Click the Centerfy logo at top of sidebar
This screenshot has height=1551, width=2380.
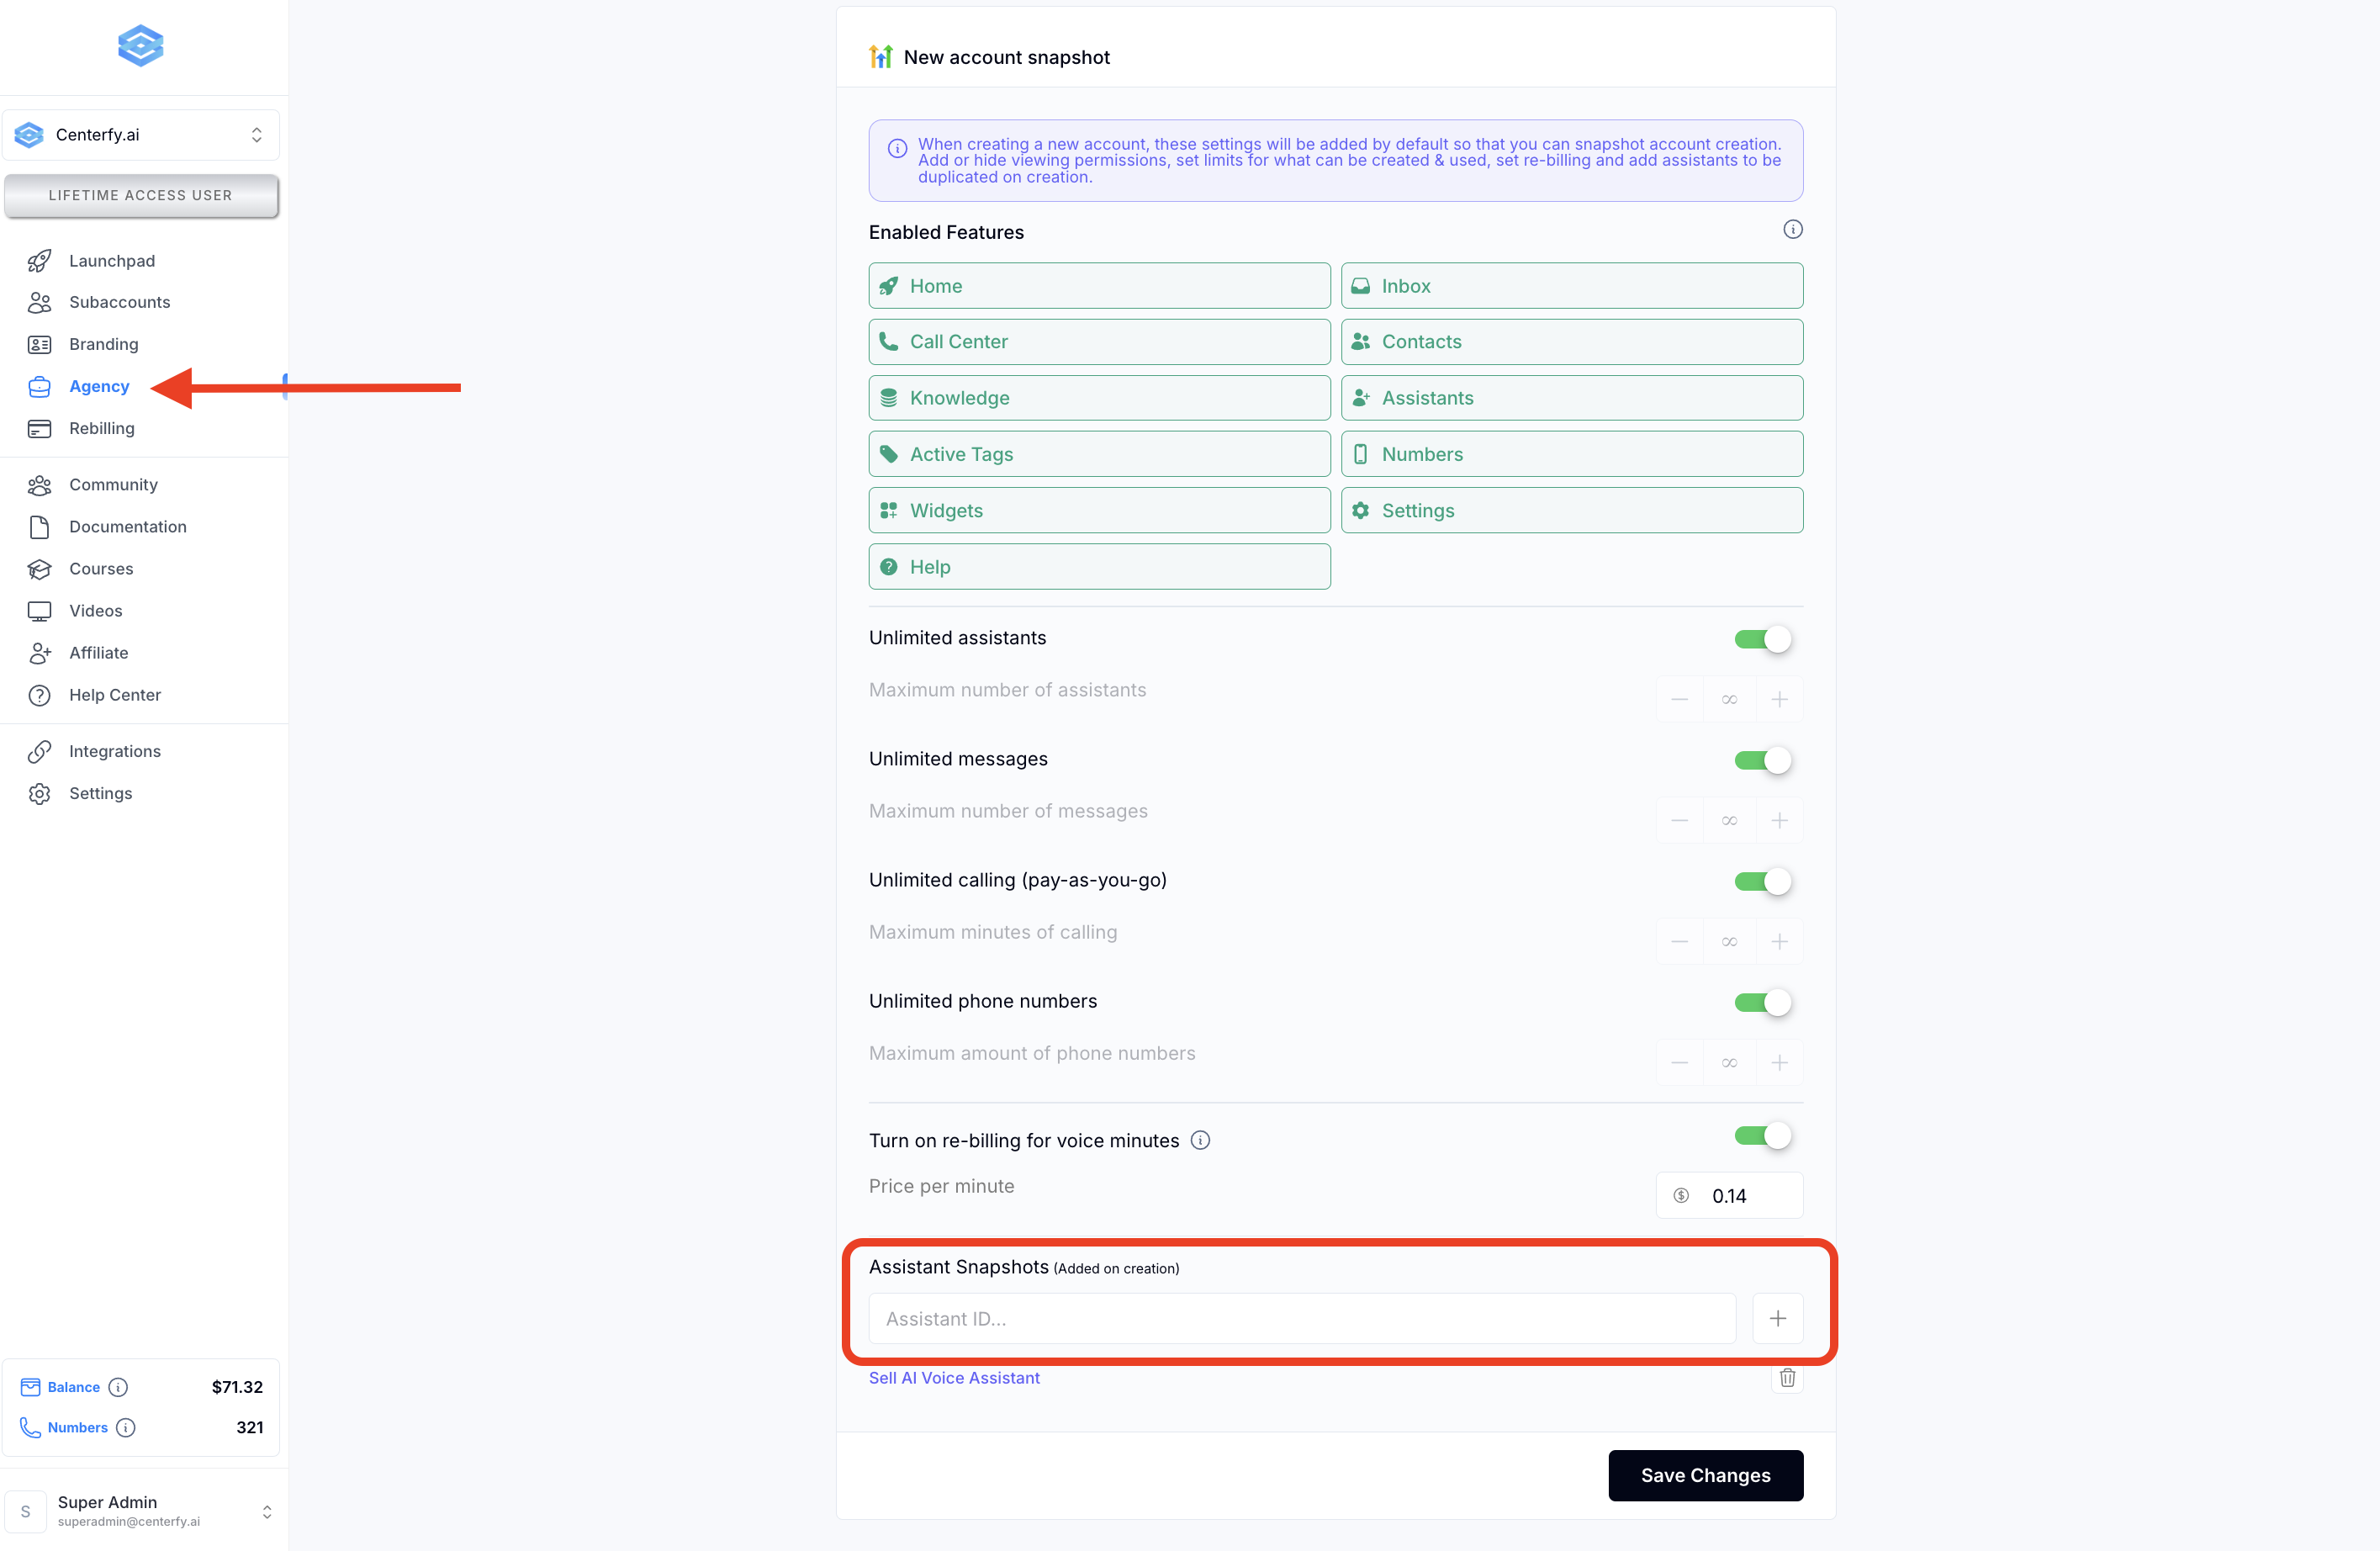pos(140,46)
